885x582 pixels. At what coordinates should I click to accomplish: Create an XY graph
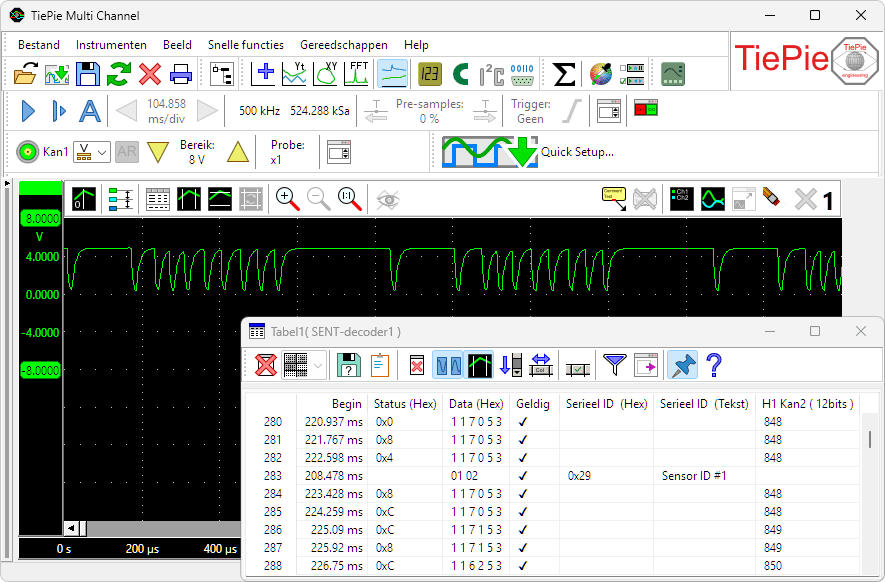pos(325,74)
